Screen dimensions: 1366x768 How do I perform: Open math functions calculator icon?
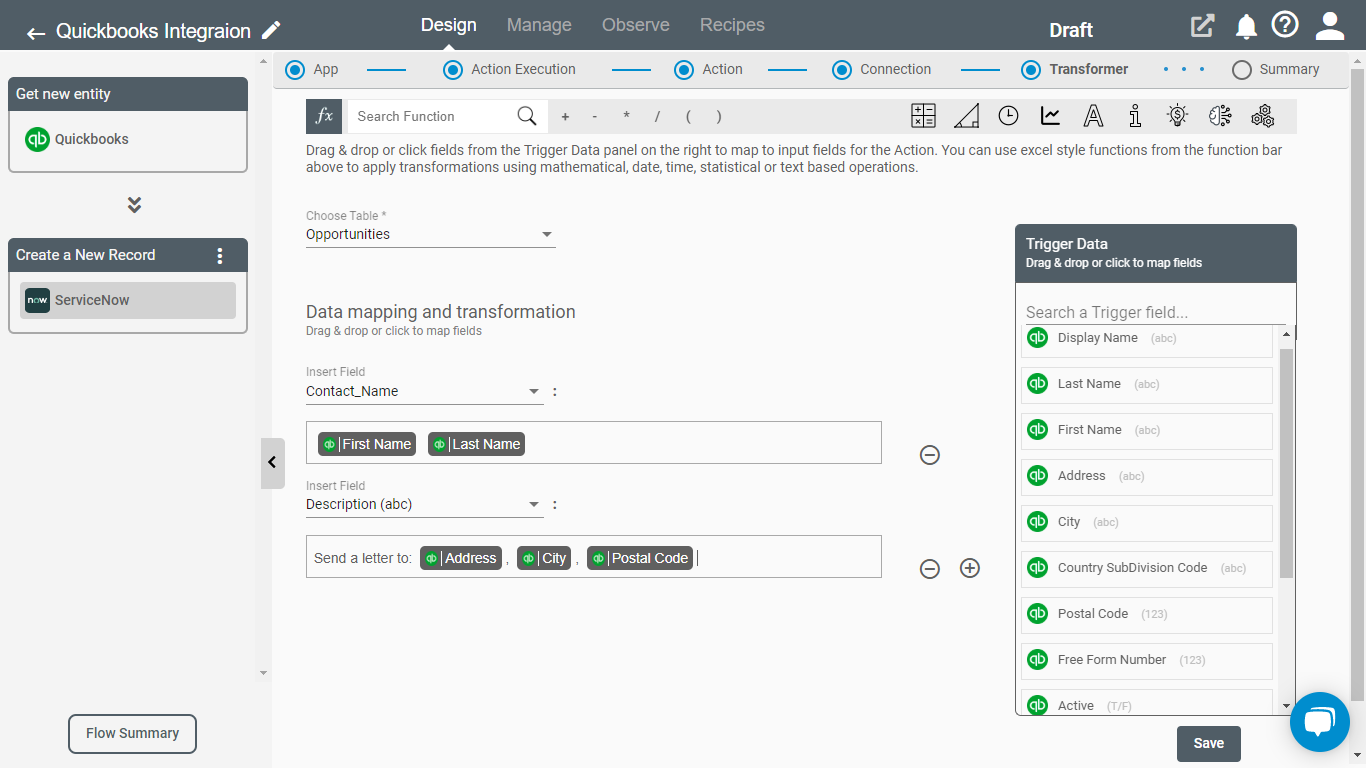[923, 116]
